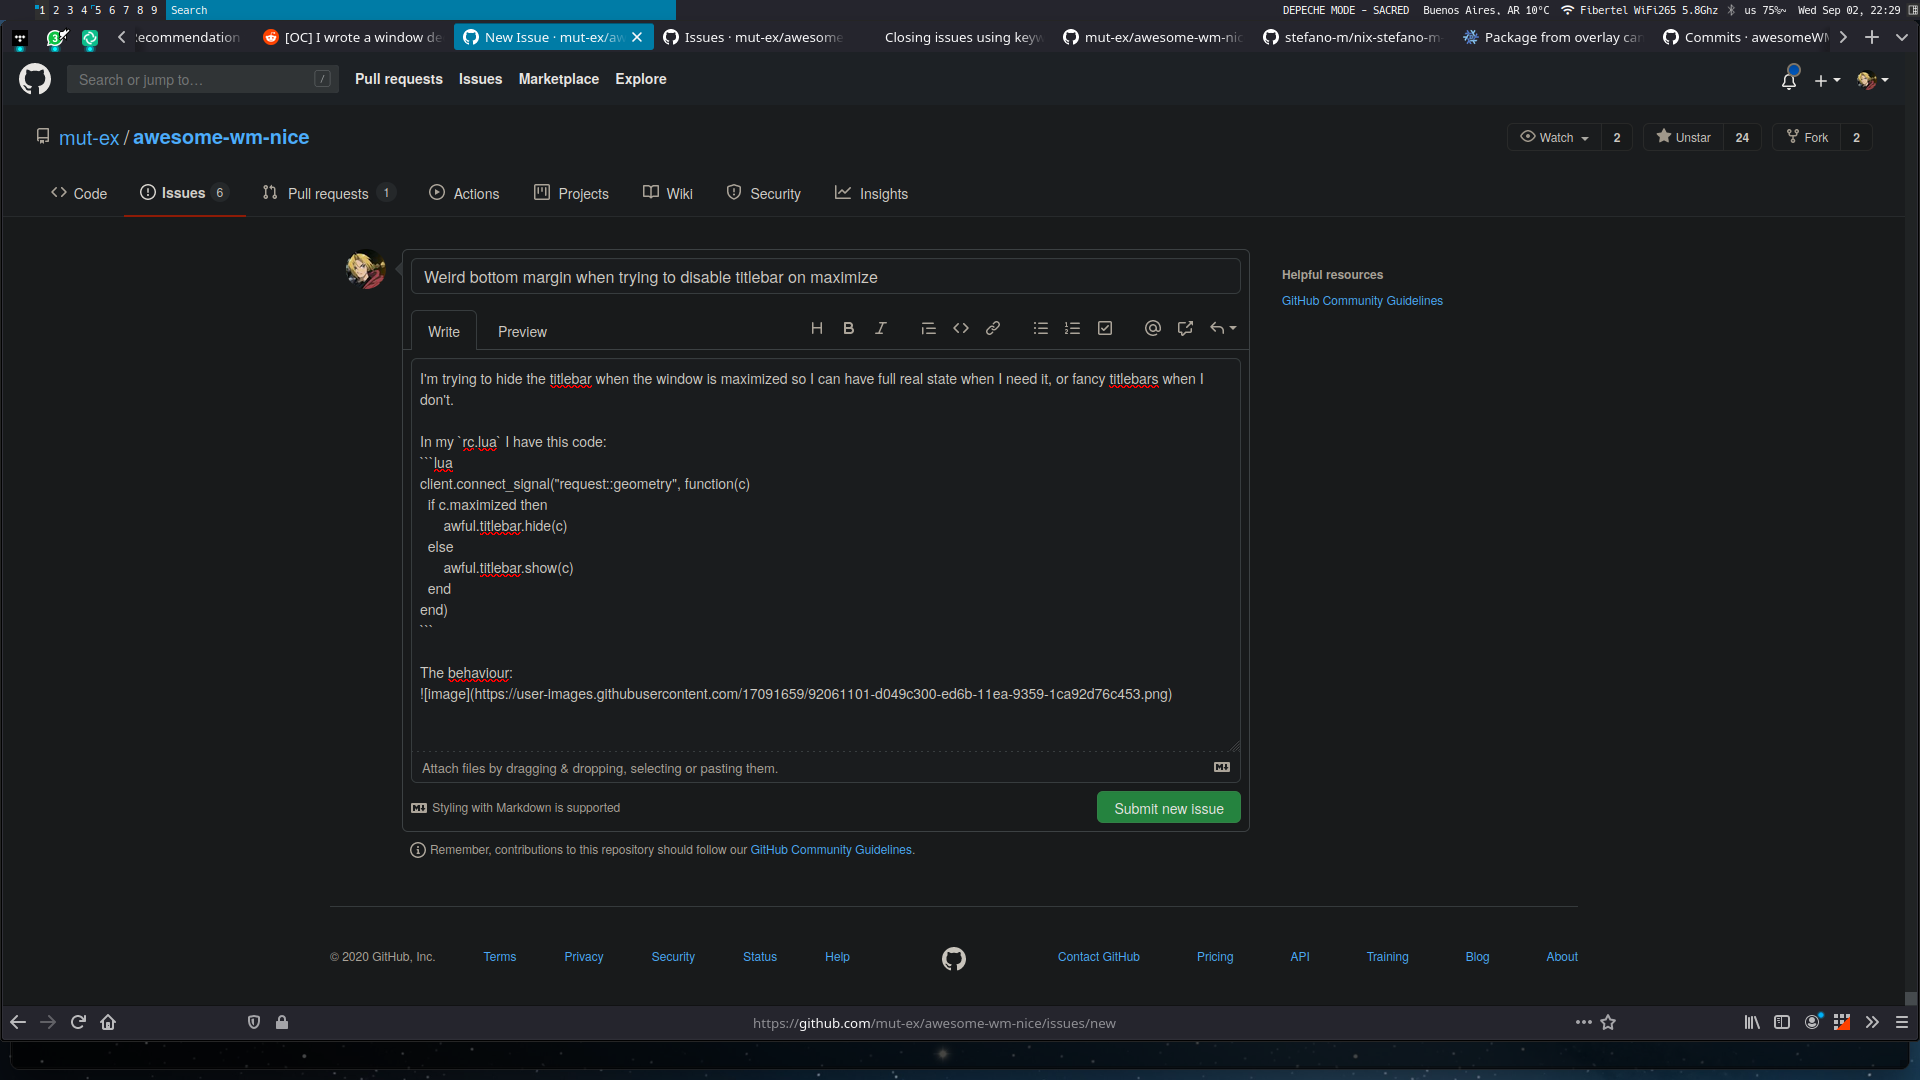Viewport: 1920px width, 1080px height.
Task: Switch to the Preview tab
Action: point(522,332)
